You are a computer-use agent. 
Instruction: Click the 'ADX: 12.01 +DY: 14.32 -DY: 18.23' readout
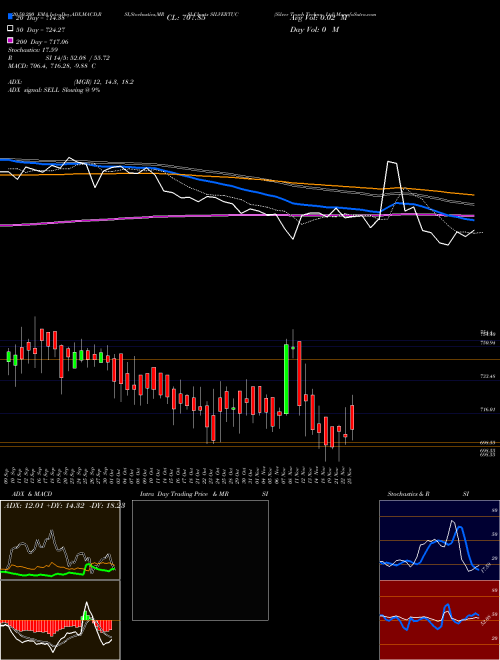pyautogui.click(x=64, y=506)
